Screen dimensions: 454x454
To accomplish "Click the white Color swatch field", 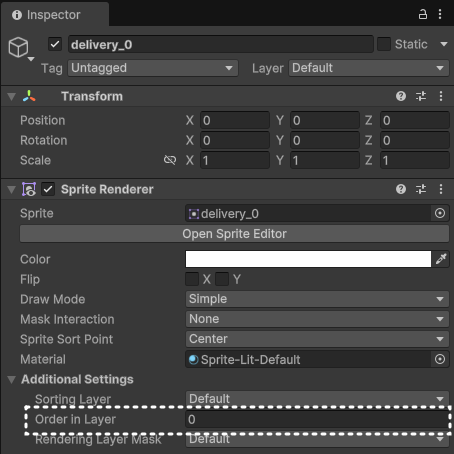I will (308, 259).
